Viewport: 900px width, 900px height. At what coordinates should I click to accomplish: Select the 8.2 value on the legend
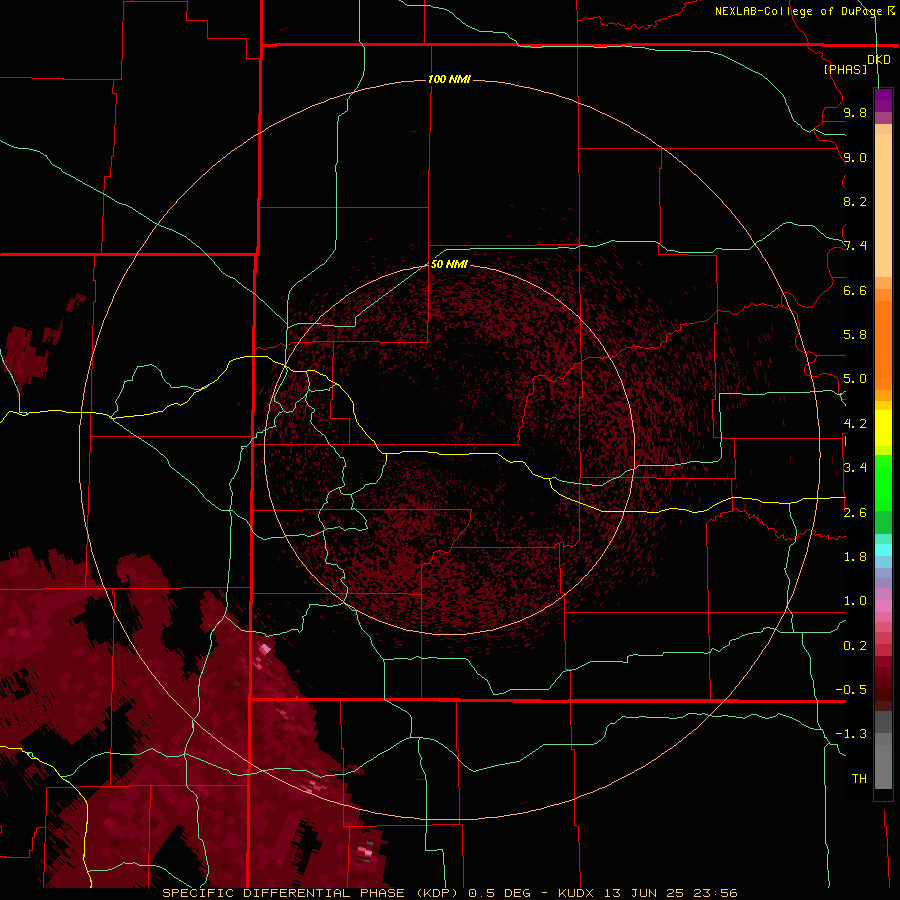click(855, 201)
